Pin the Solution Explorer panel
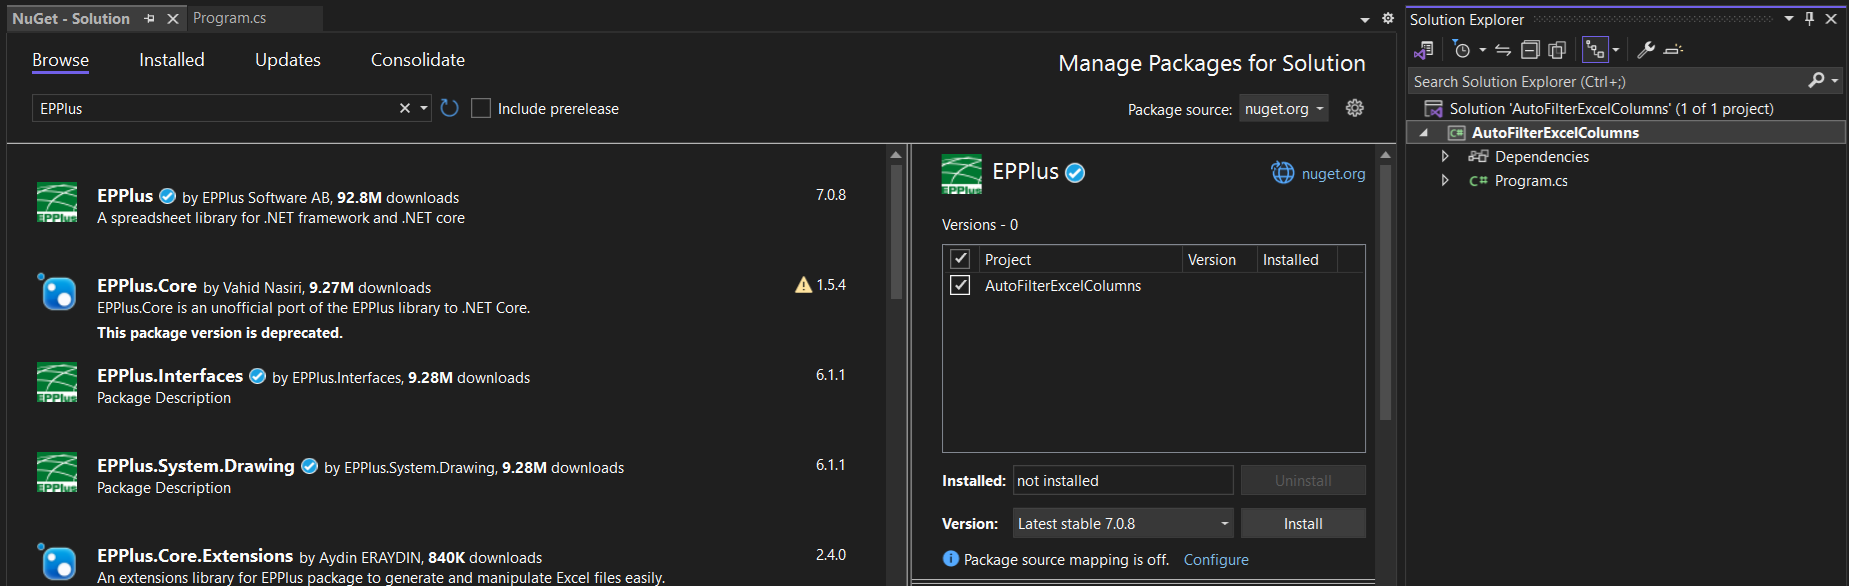Screen dimensions: 1849x586 pos(1810,19)
